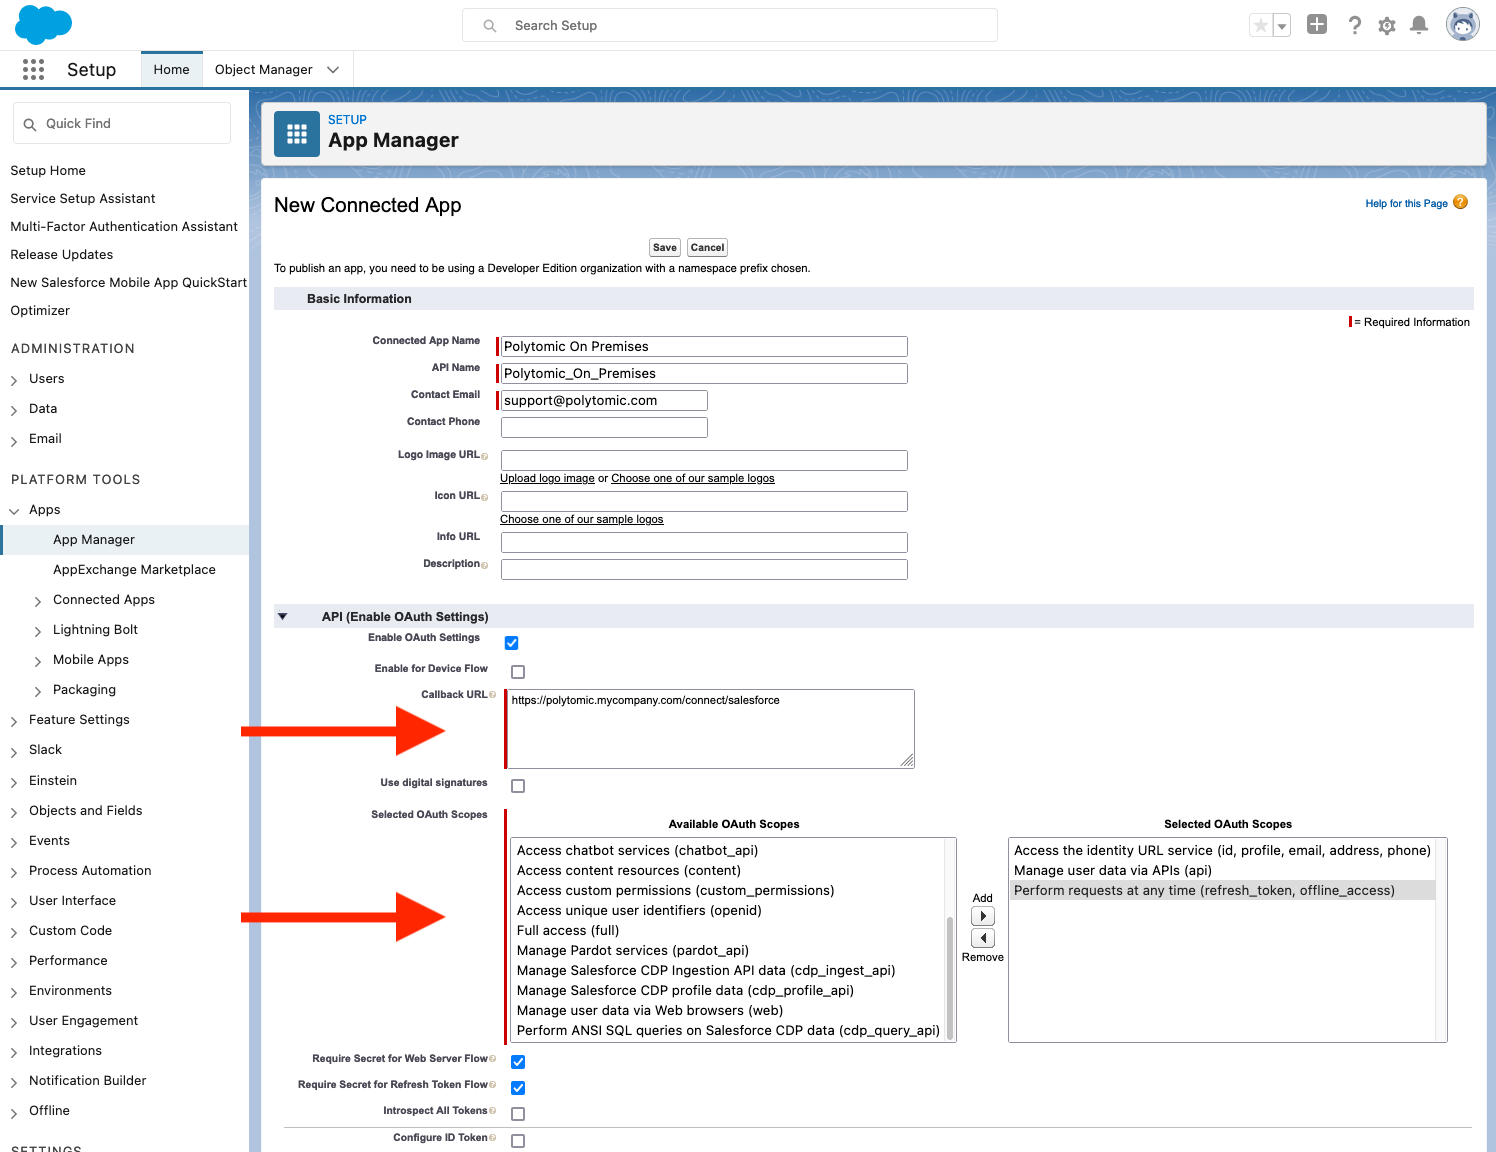This screenshot has height=1152, width=1496.
Task: Click the Callback URL help icon
Action: point(492,695)
